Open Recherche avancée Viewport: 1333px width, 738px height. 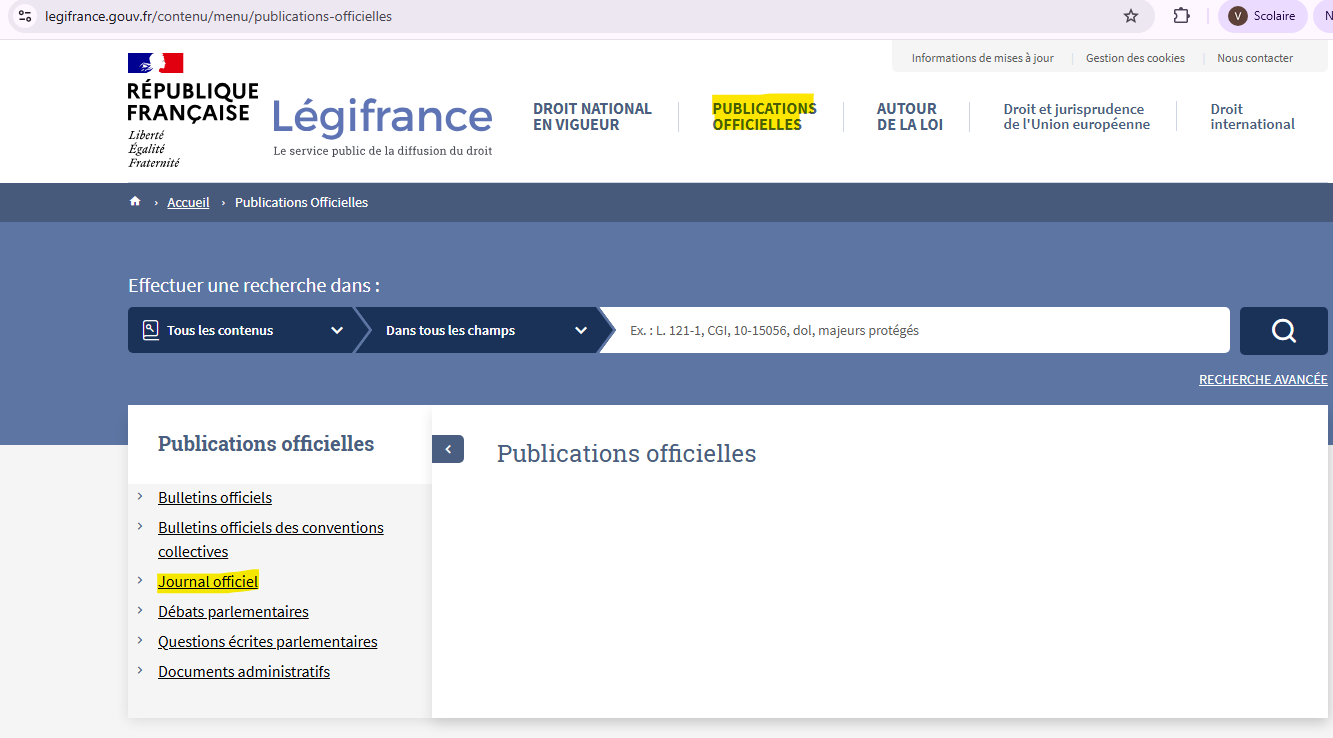(x=1263, y=379)
